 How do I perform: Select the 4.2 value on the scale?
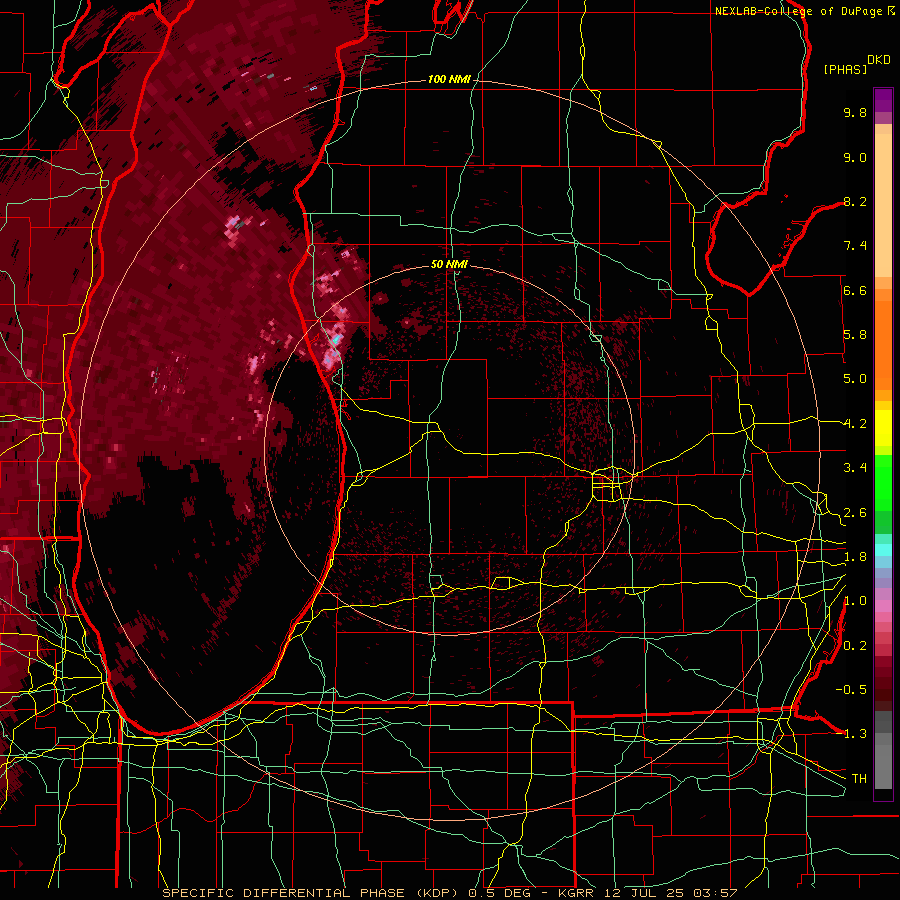pos(855,424)
